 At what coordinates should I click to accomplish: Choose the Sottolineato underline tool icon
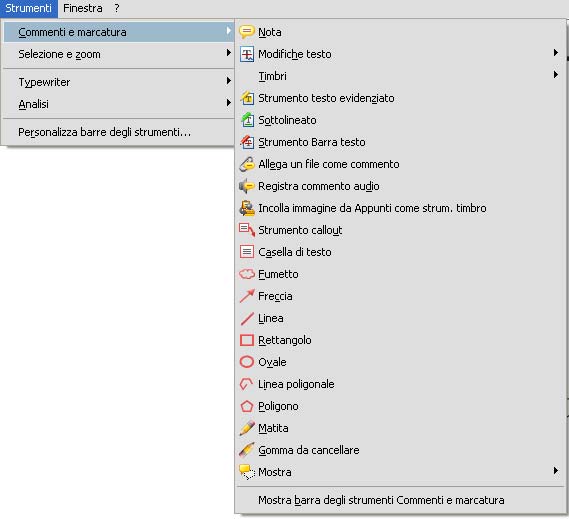click(247, 120)
